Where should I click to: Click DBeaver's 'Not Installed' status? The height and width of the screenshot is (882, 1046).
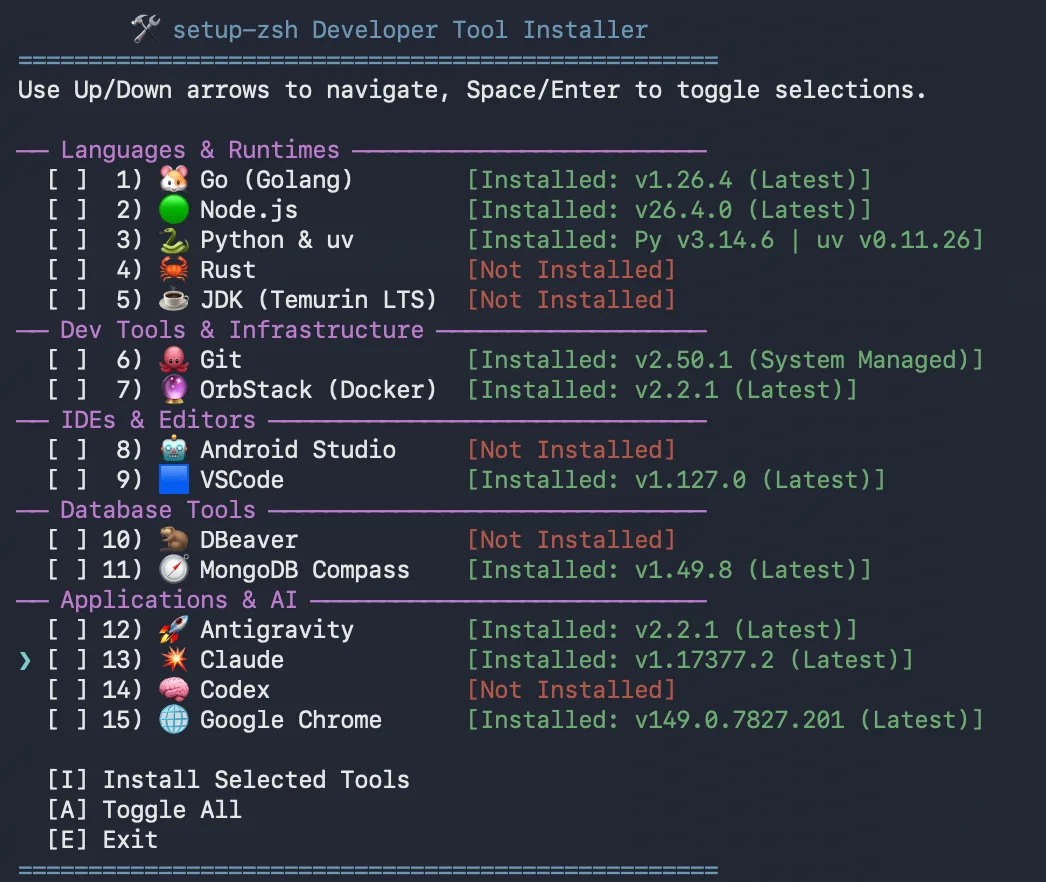pyautogui.click(x=572, y=540)
